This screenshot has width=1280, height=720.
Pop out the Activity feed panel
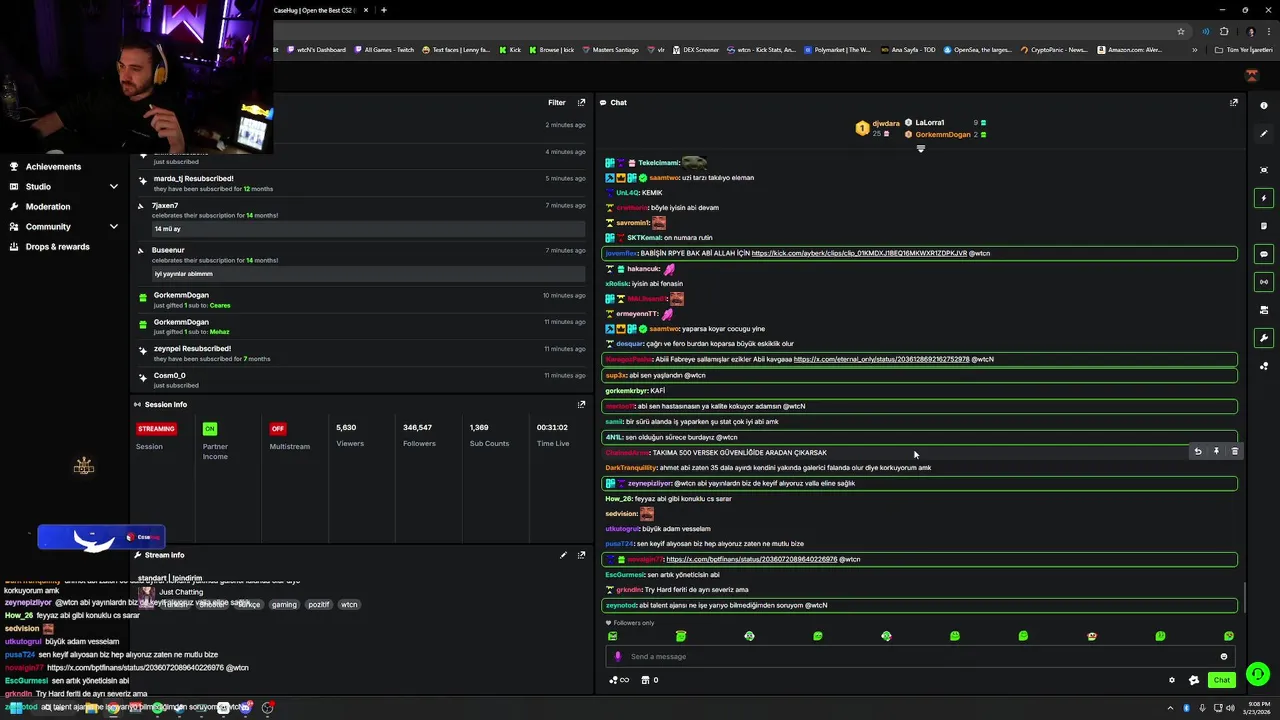click(581, 102)
